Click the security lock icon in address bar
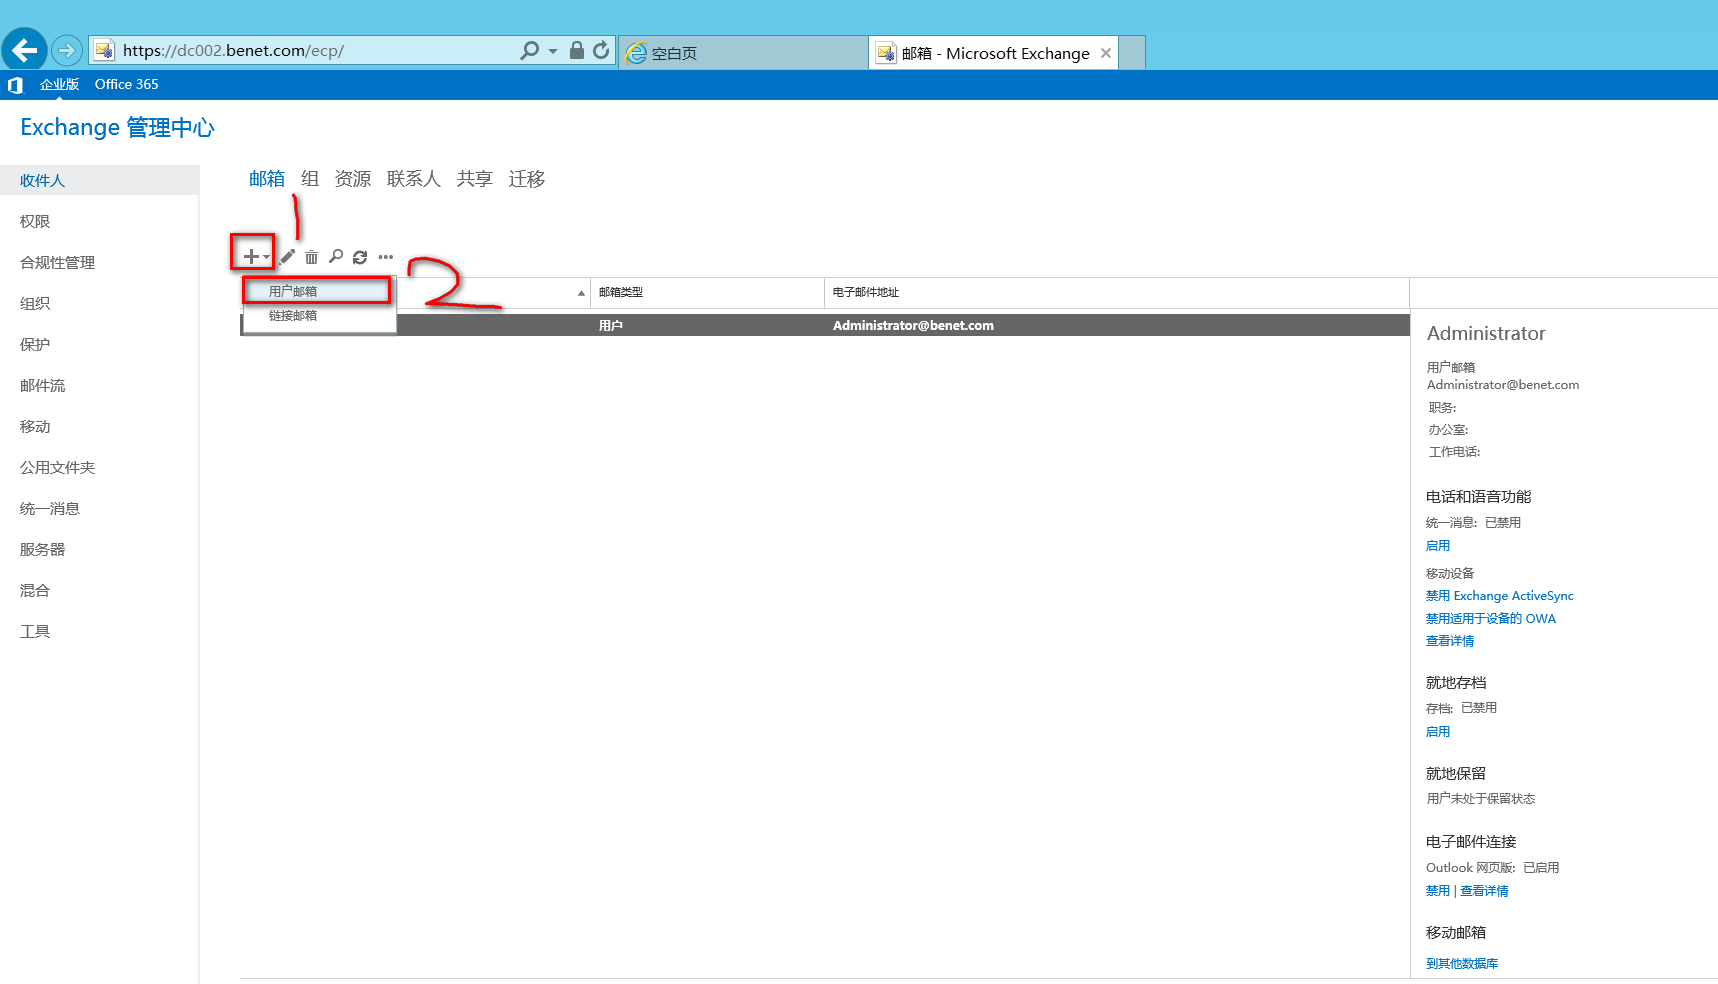 pyautogui.click(x=577, y=50)
